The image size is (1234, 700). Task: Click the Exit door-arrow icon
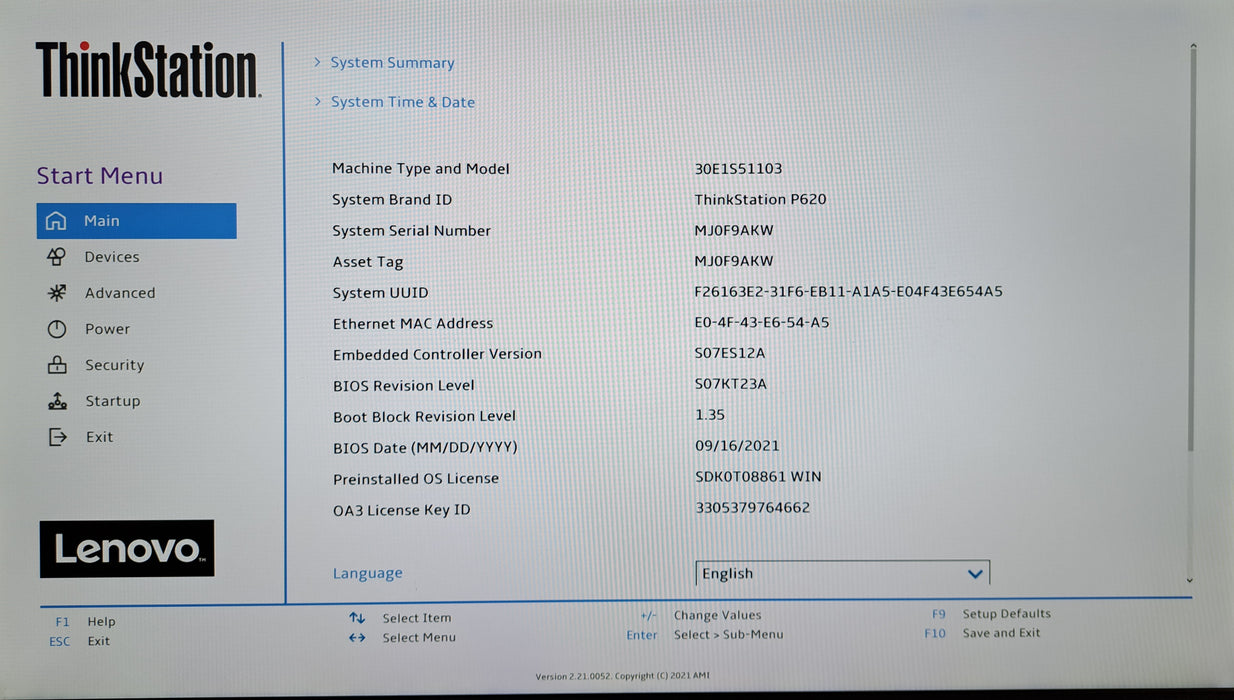tap(57, 437)
